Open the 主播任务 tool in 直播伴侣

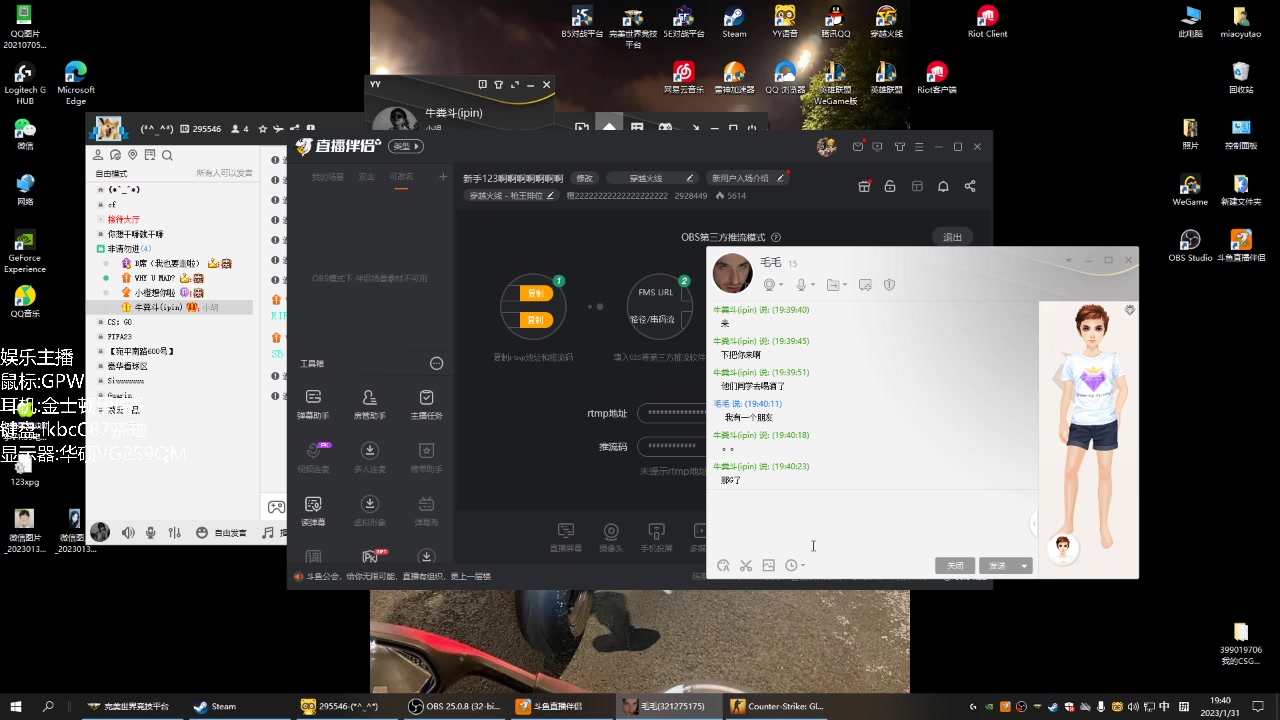tap(426, 404)
